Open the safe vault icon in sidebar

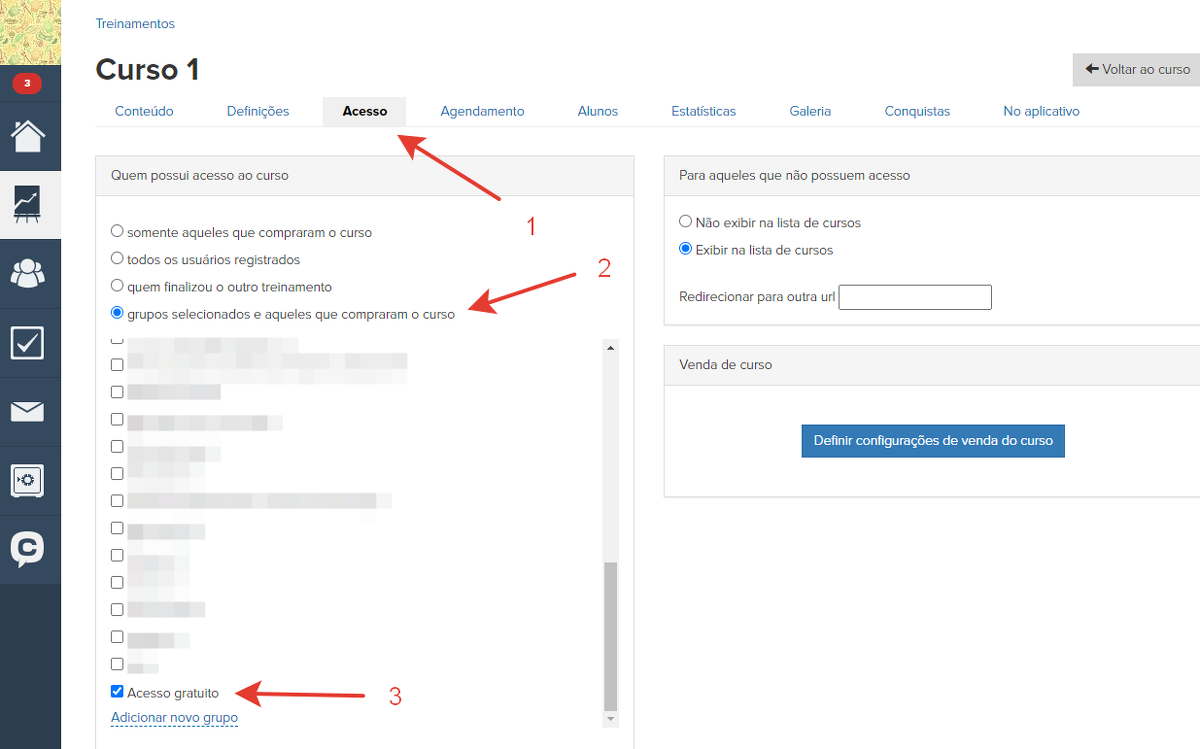pyautogui.click(x=28, y=480)
